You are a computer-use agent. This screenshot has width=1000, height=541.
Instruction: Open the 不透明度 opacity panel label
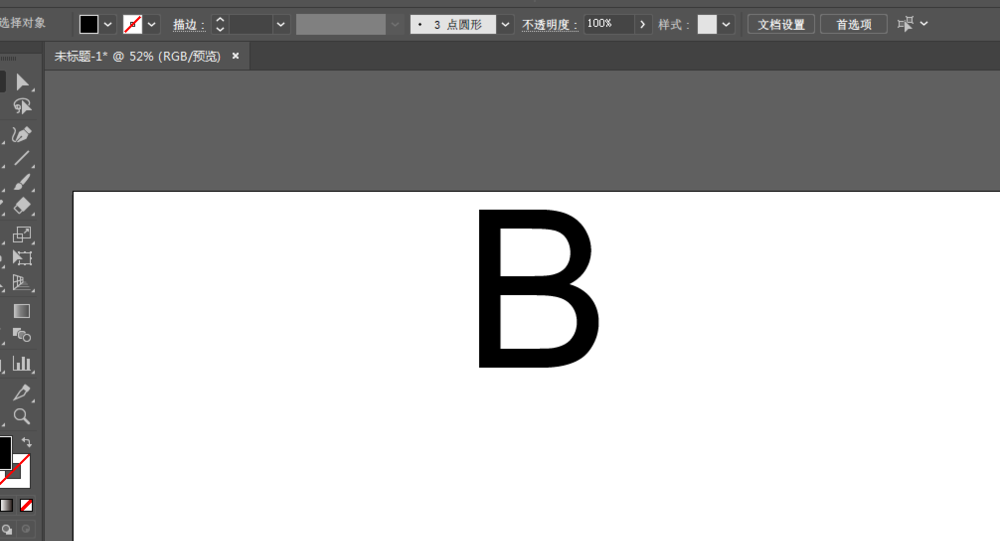[550, 25]
